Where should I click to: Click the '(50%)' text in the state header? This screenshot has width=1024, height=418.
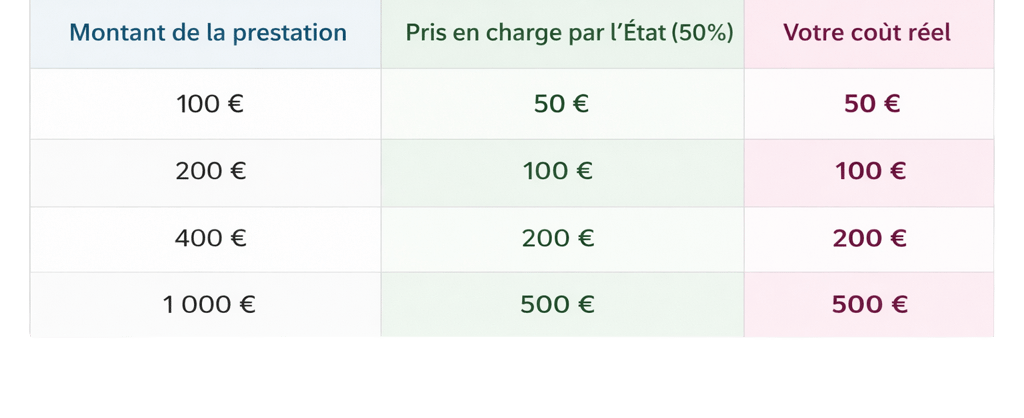tap(703, 33)
